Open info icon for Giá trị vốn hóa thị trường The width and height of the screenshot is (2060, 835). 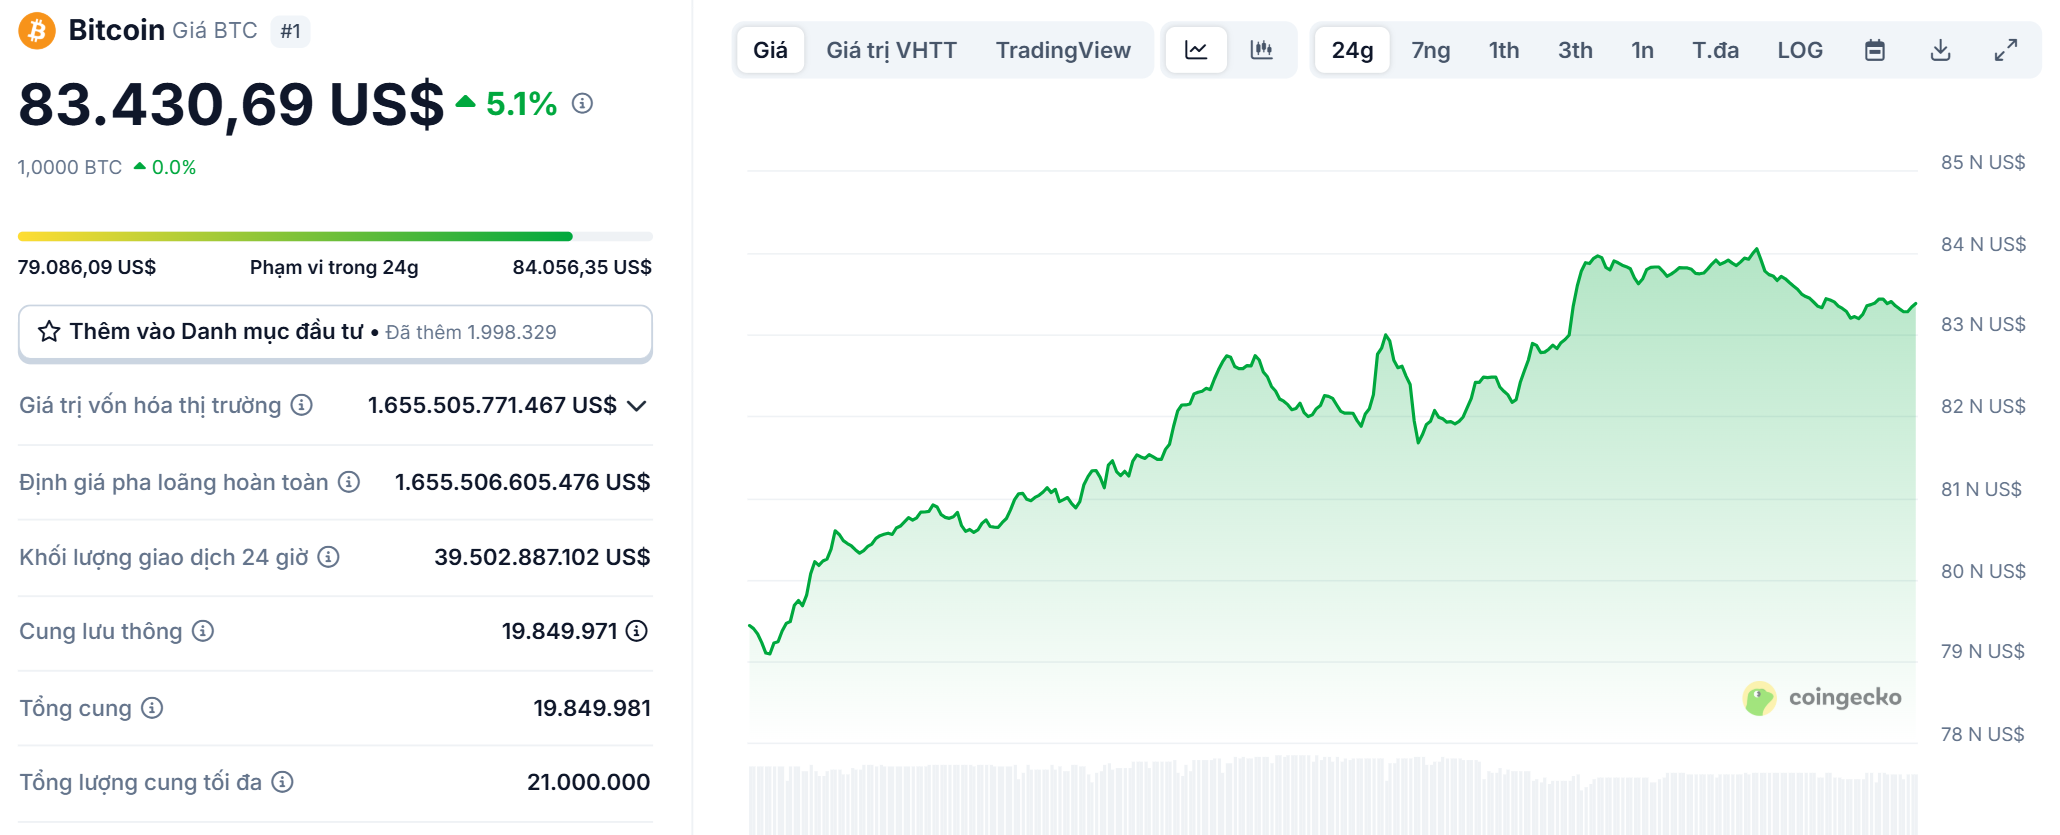[x=301, y=405]
